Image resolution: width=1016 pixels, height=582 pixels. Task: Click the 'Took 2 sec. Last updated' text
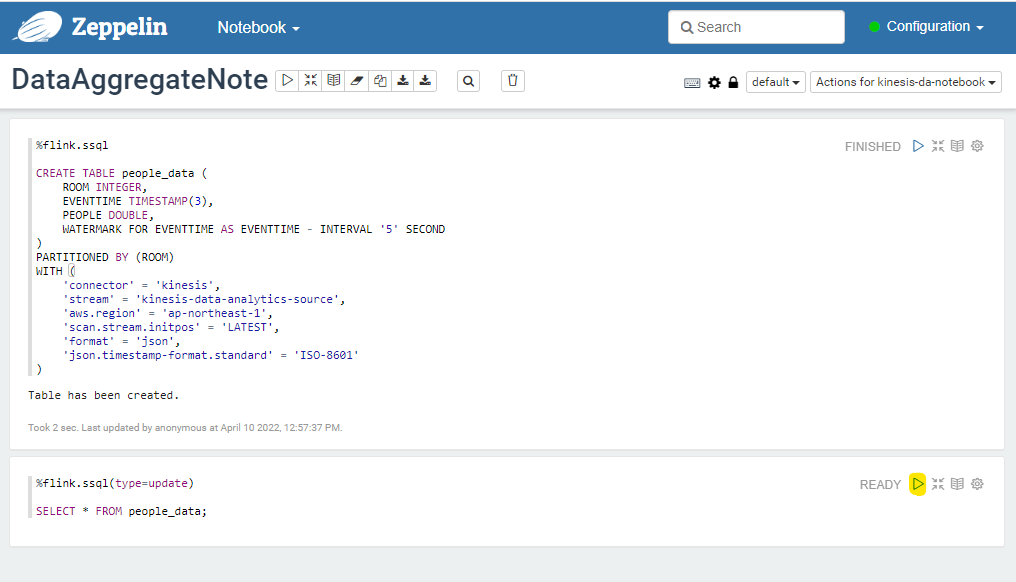pos(185,428)
